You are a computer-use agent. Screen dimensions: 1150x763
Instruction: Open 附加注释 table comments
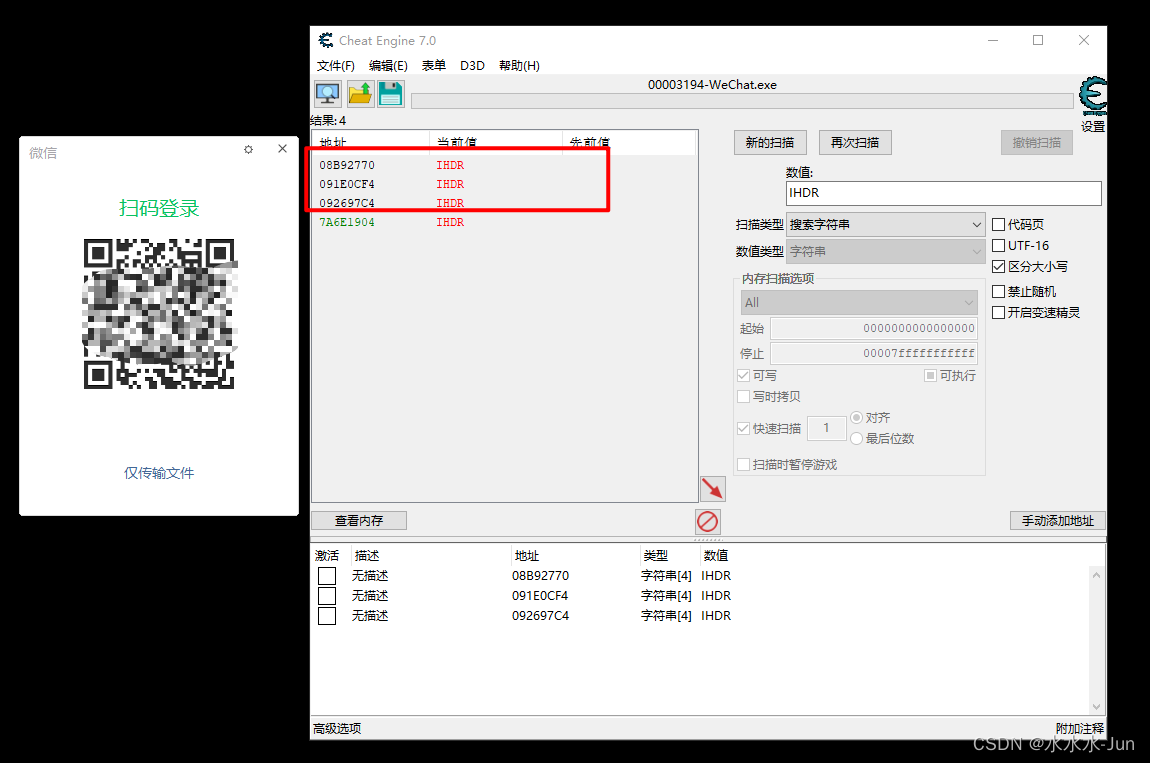coord(1080,729)
